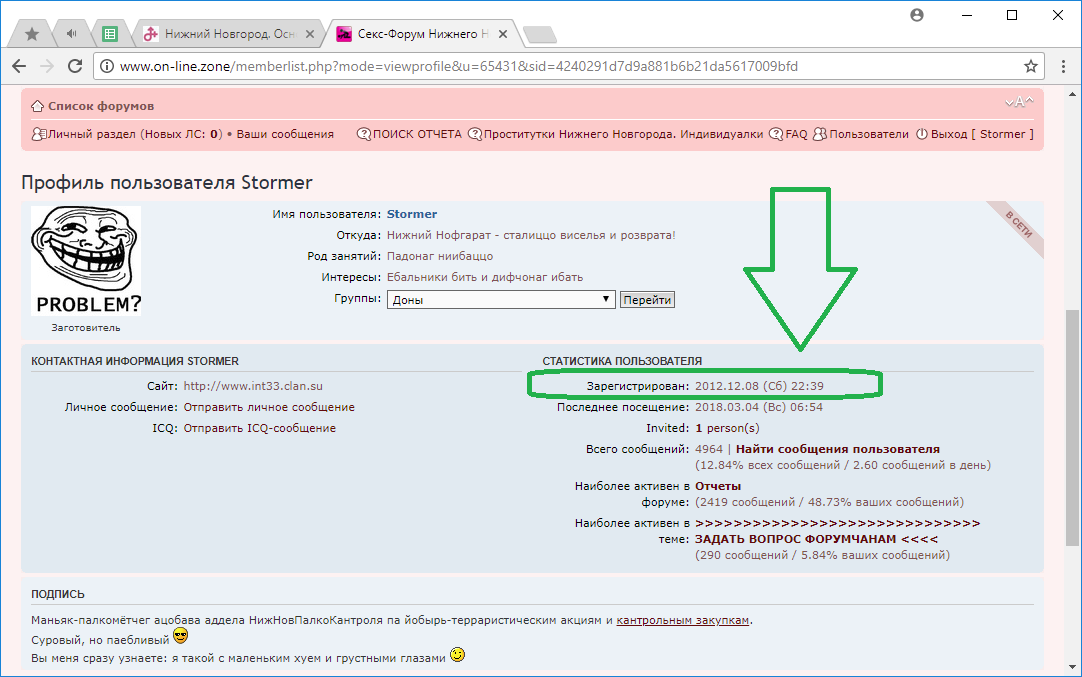Go to Список форумов home link
The width and height of the screenshot is (1082, 677).
click(100, 106)
